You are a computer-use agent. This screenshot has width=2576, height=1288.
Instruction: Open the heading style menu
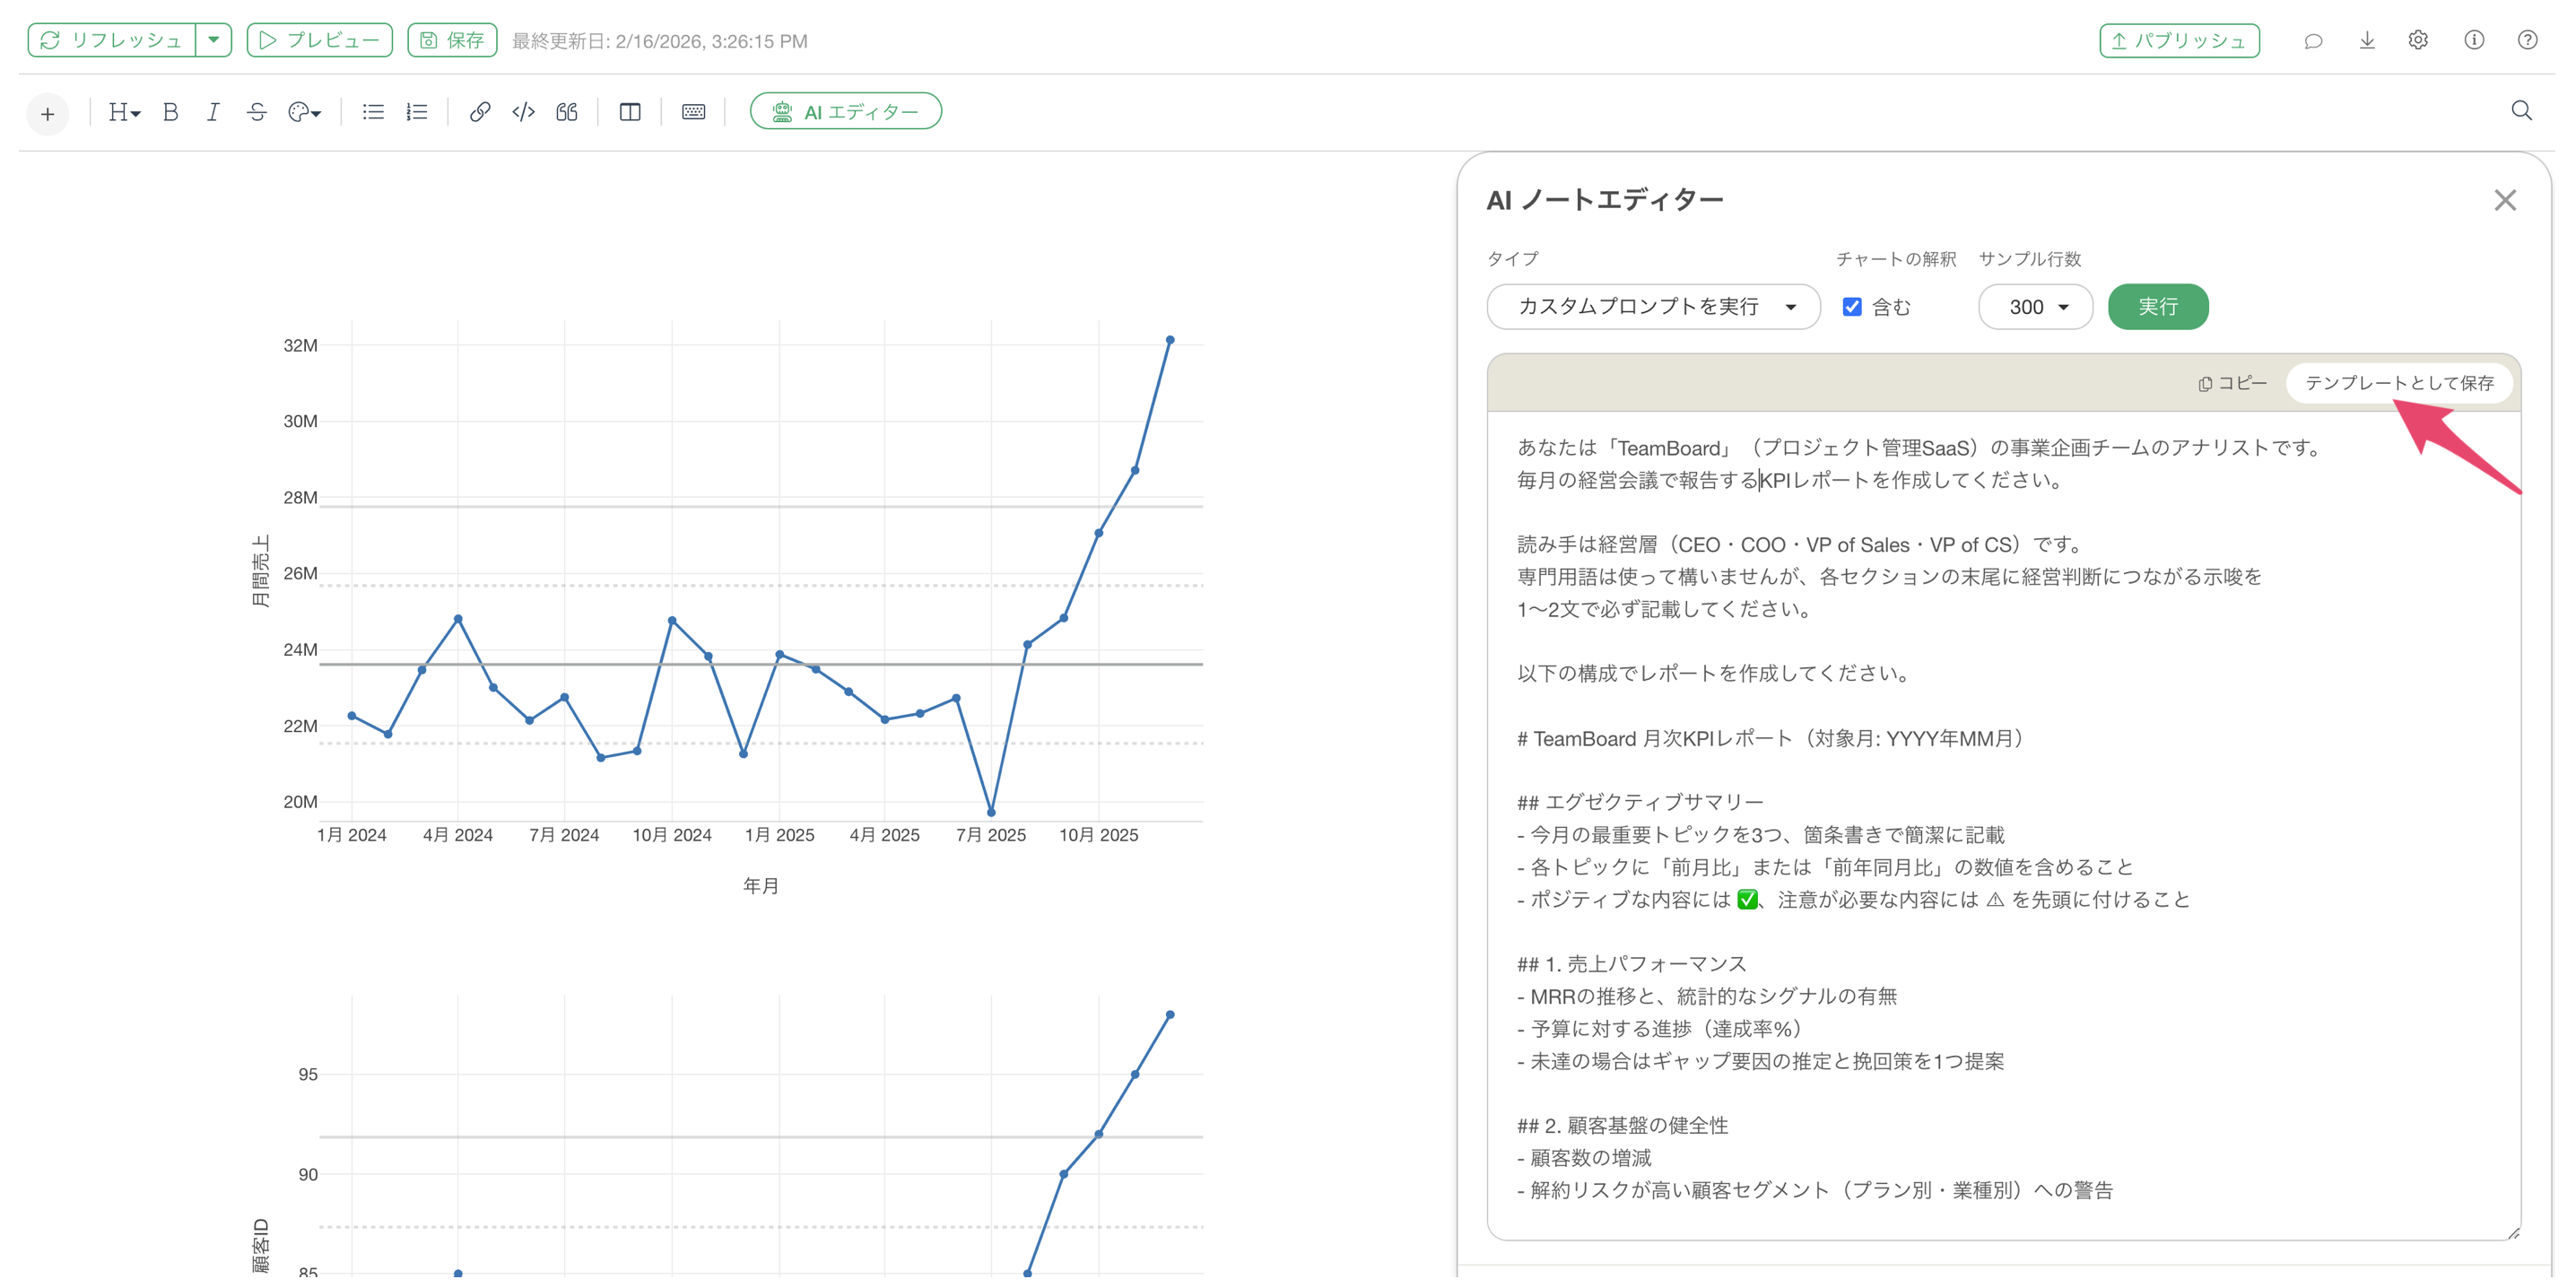tap(124, 112)
